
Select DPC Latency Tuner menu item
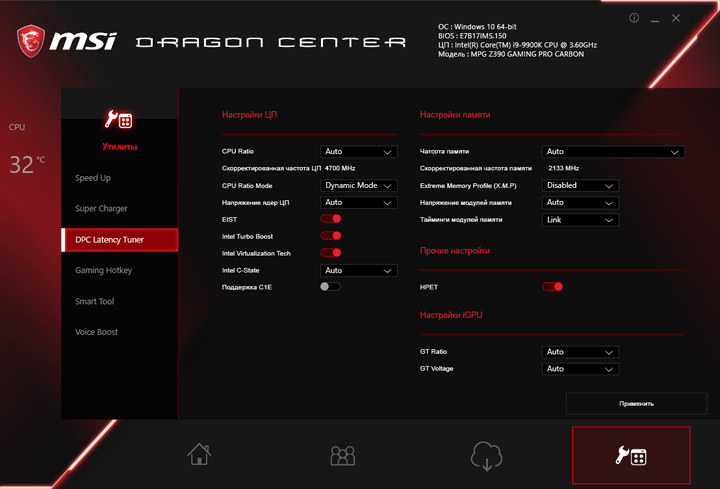120,240
